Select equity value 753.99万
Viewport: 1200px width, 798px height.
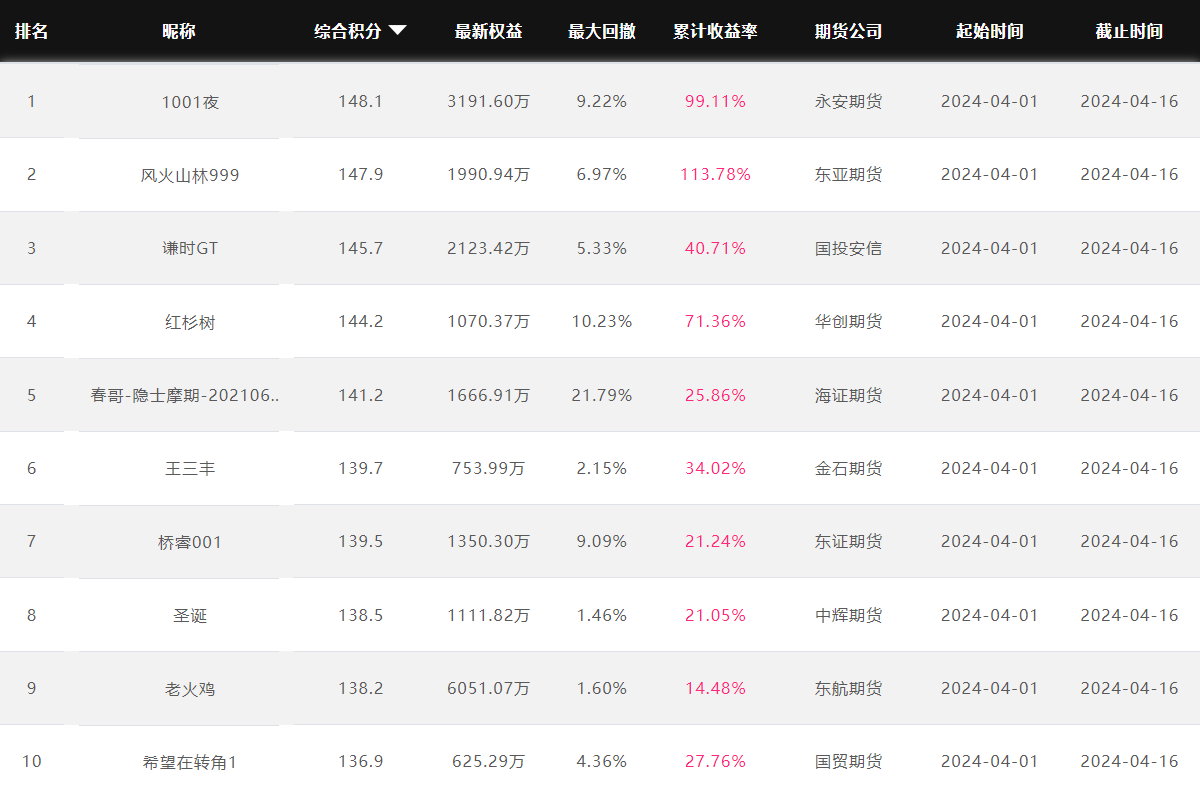pos(488,468)
